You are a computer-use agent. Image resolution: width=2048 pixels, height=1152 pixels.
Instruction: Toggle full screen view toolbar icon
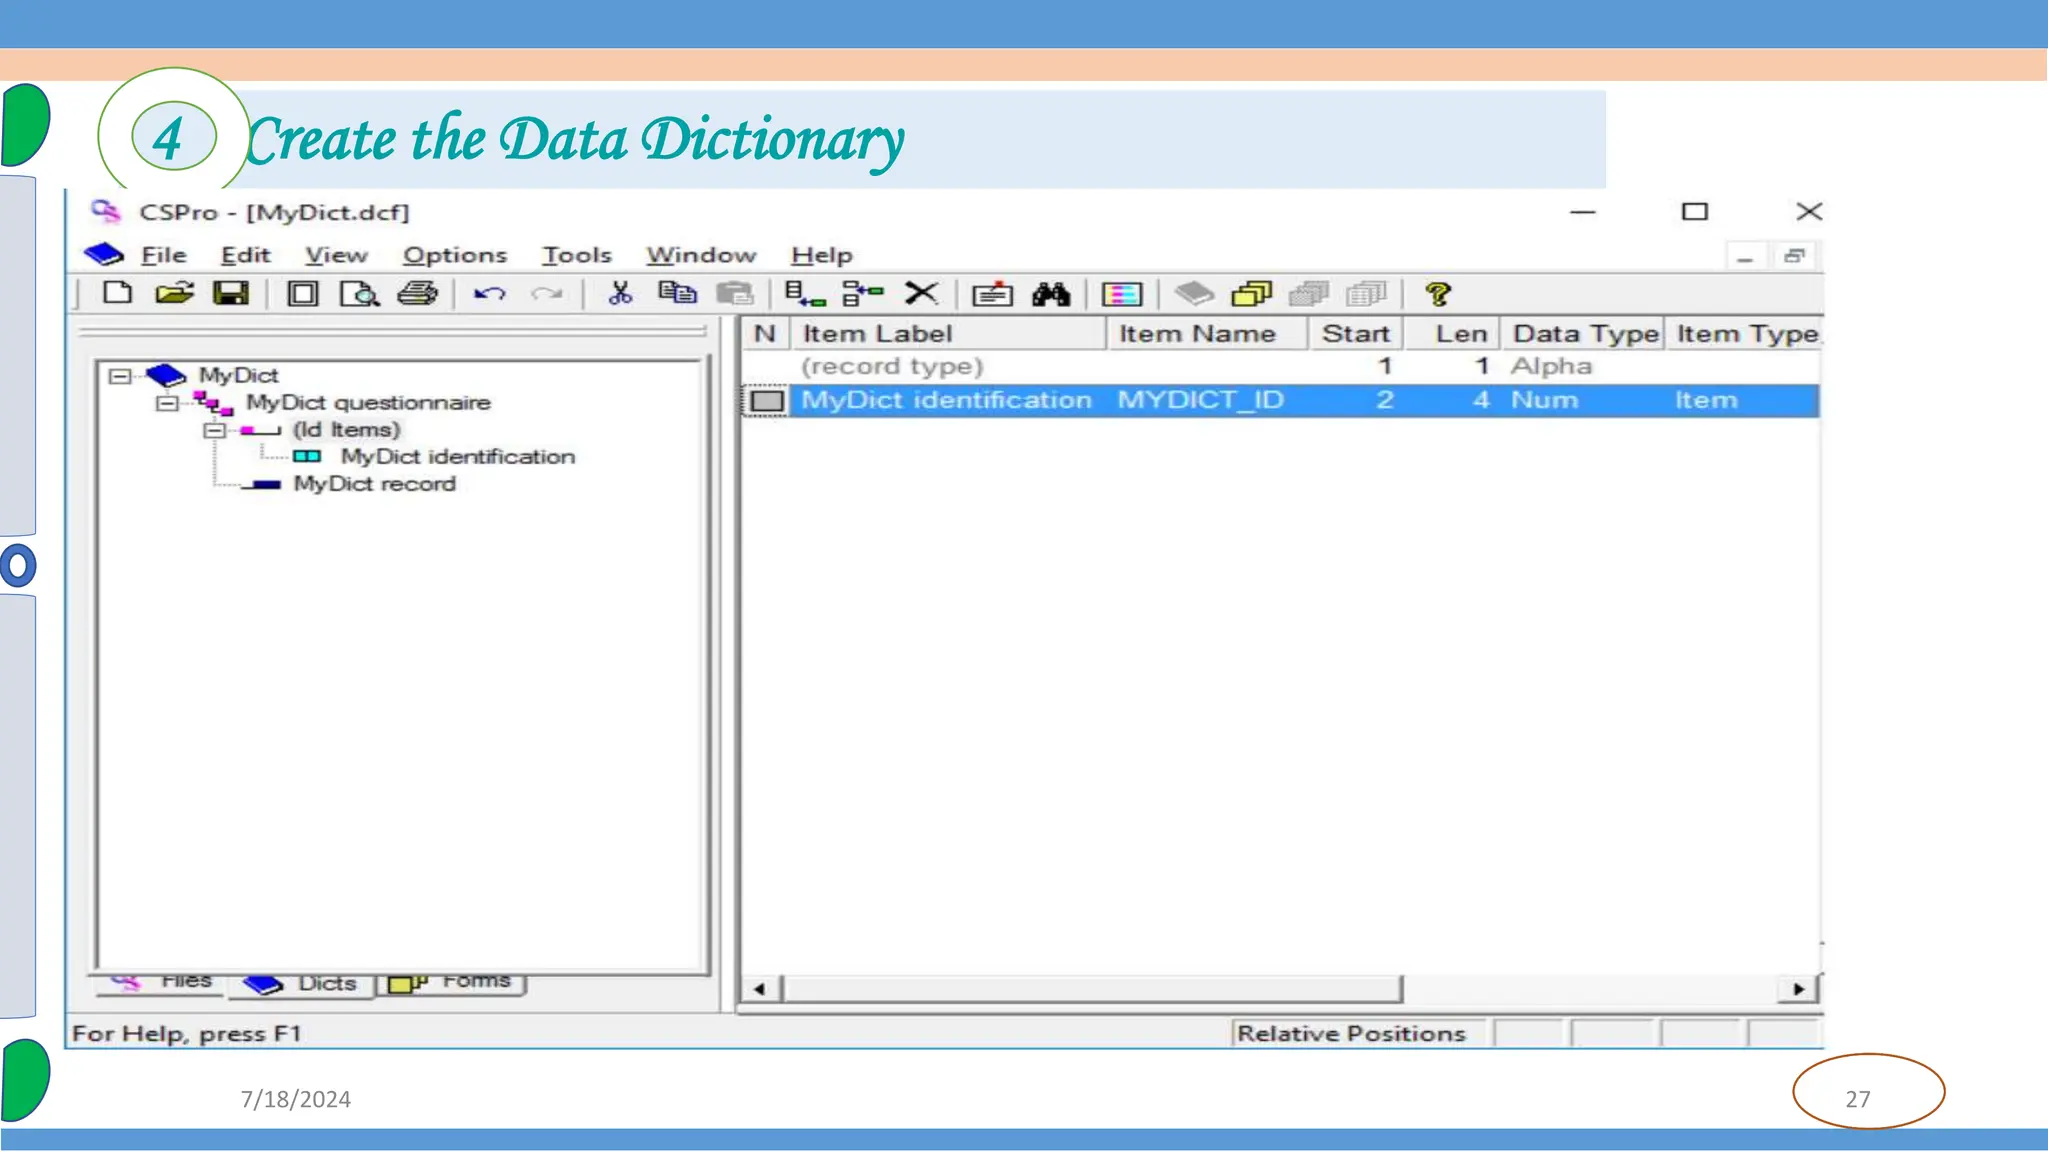click(x=303, y=293)
